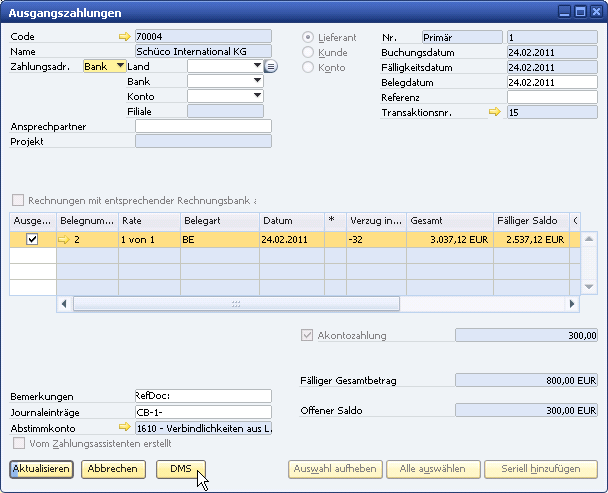Open the Bank field dropdown
608x493 pixels.
click(258, 81)
